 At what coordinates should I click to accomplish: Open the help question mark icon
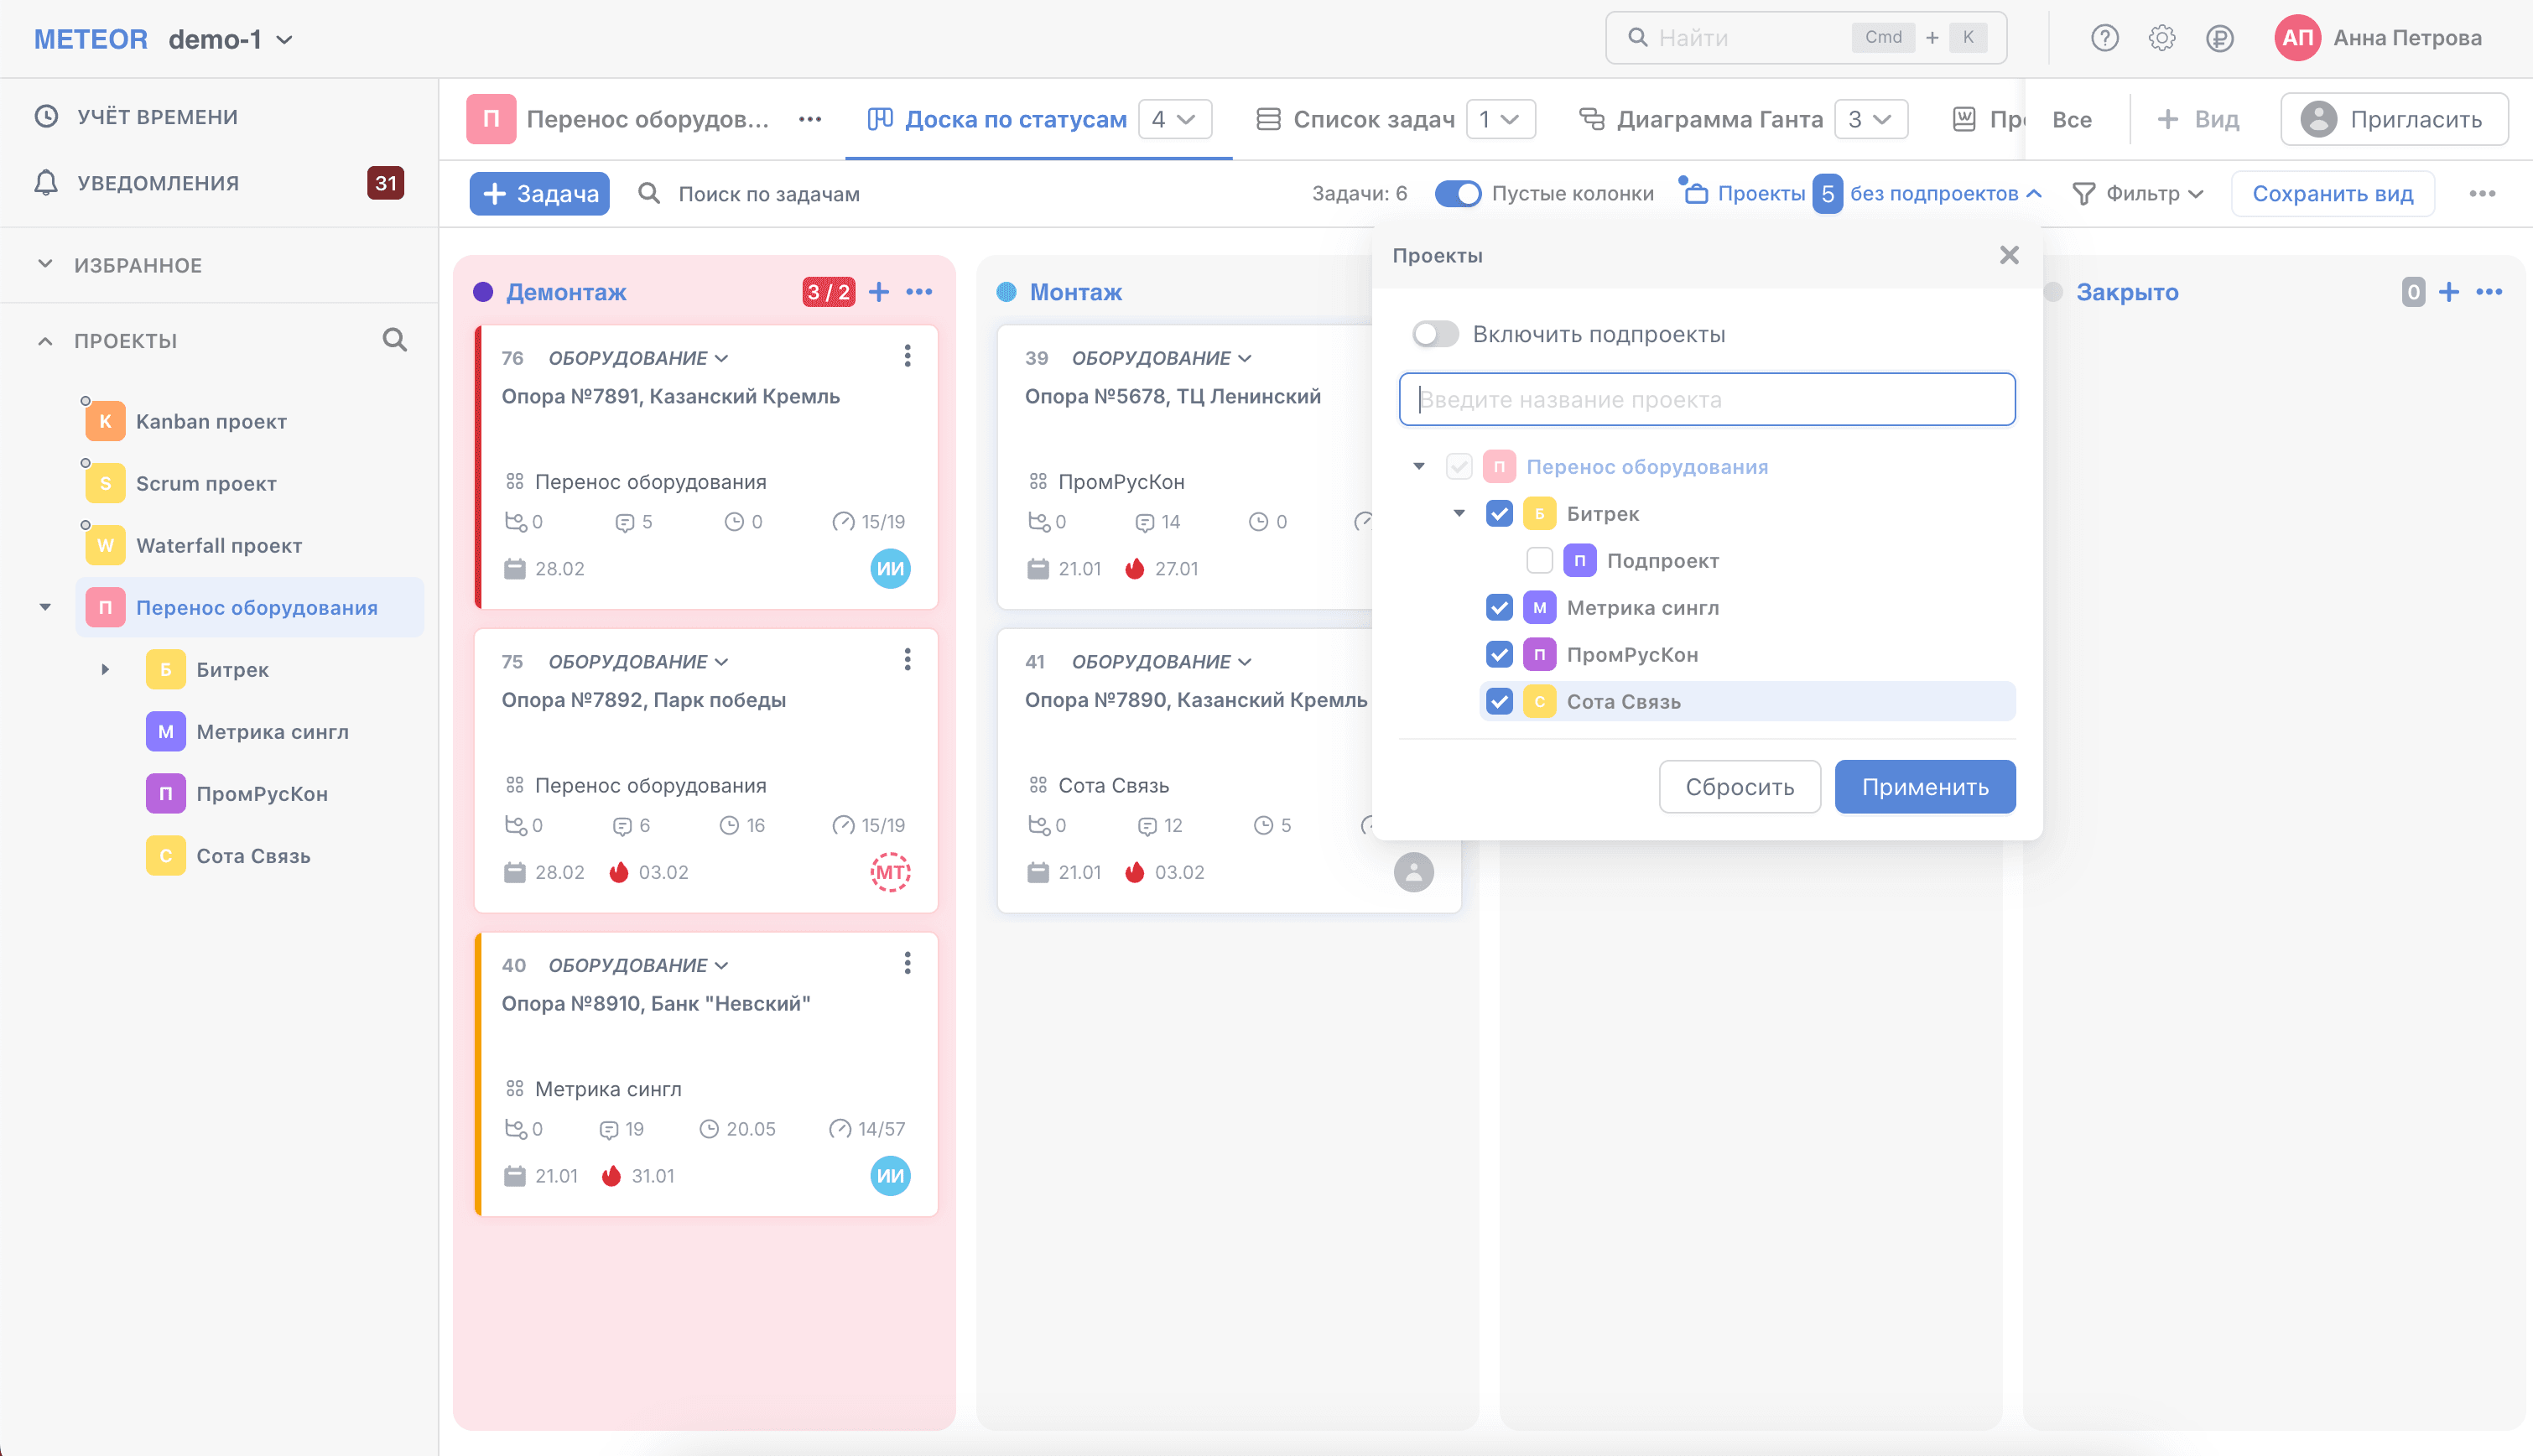(2104, 38)
